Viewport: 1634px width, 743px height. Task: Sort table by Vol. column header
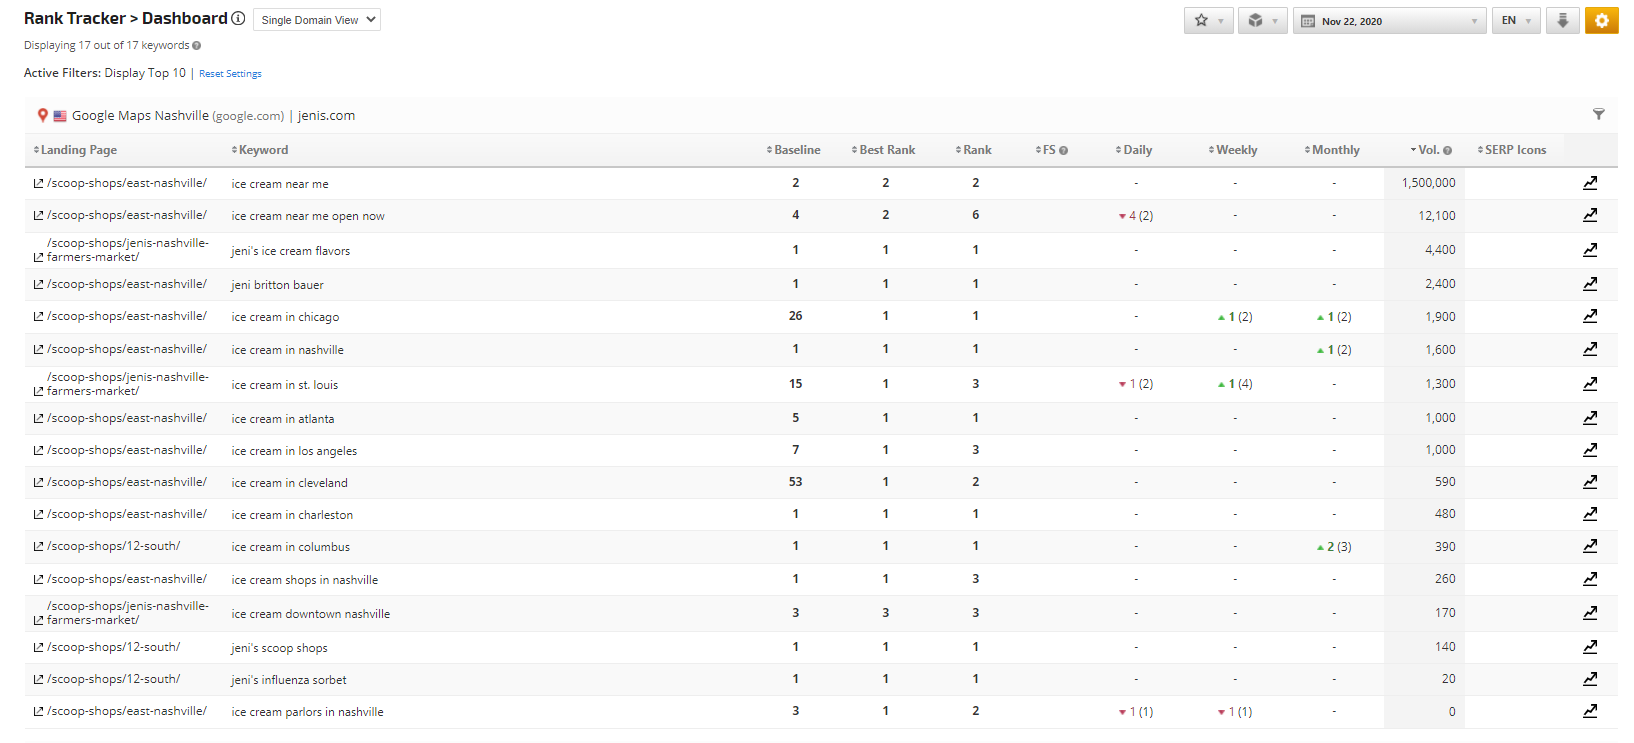pos(1427,150)
